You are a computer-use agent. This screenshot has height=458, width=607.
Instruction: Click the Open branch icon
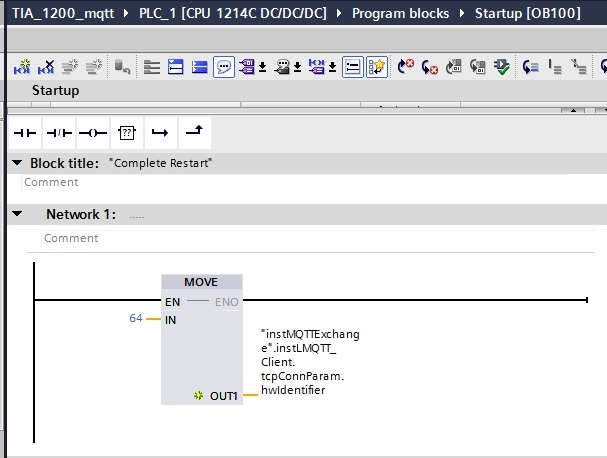pos(160,133)
